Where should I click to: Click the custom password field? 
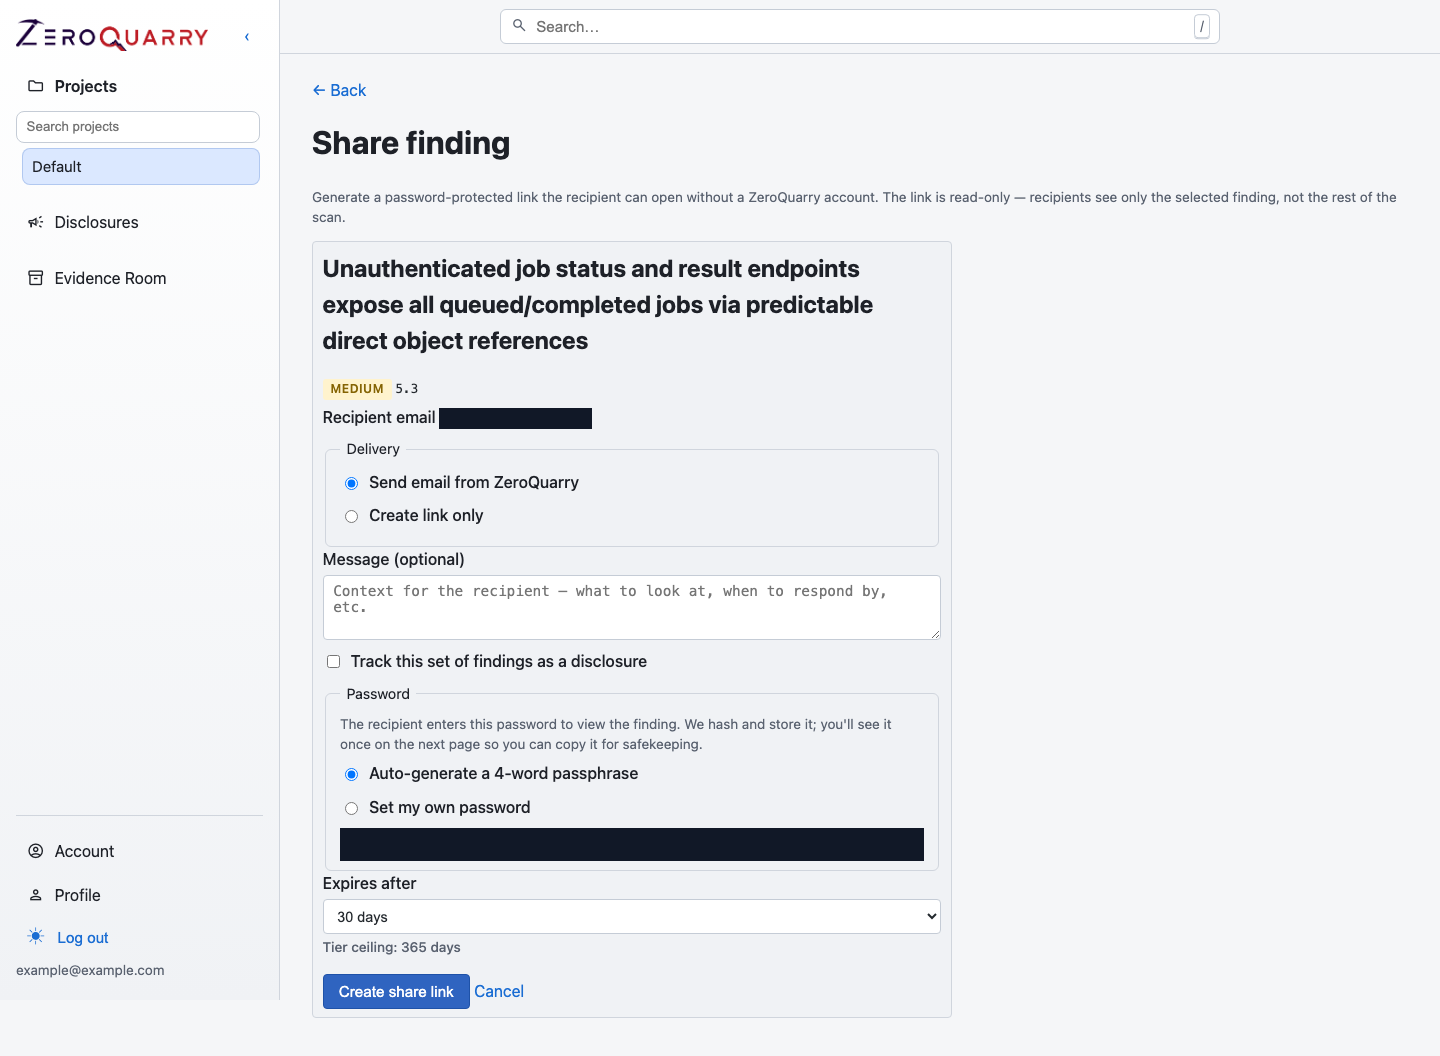click(632, 845)
